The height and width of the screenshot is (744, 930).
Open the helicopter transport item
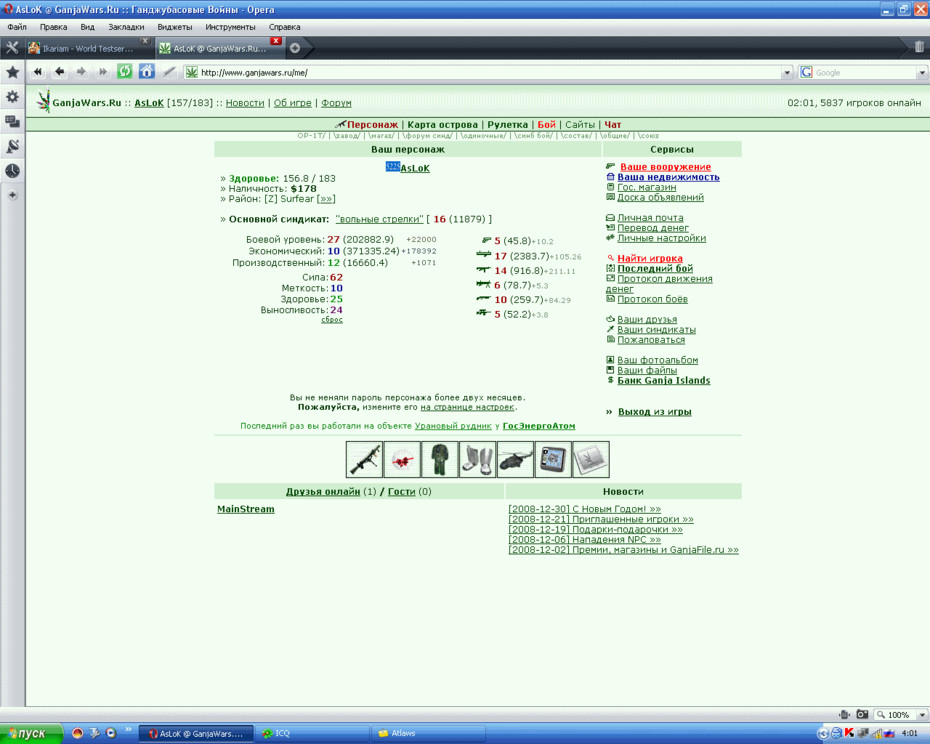click(515, 459)
